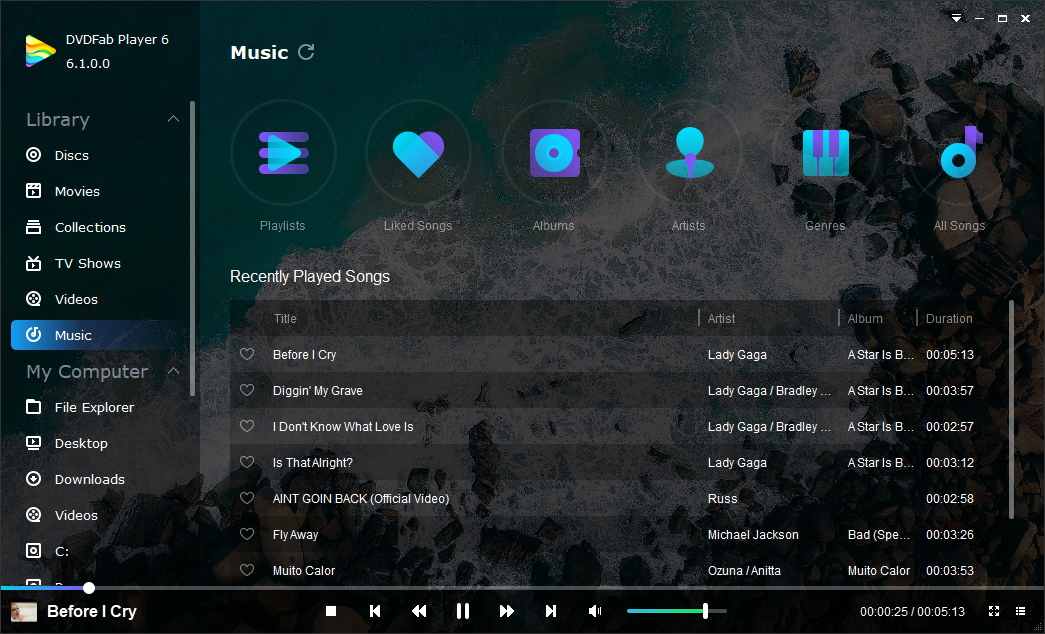Pause the current song
Viewport: 1045px width, 634px height.
463,611
